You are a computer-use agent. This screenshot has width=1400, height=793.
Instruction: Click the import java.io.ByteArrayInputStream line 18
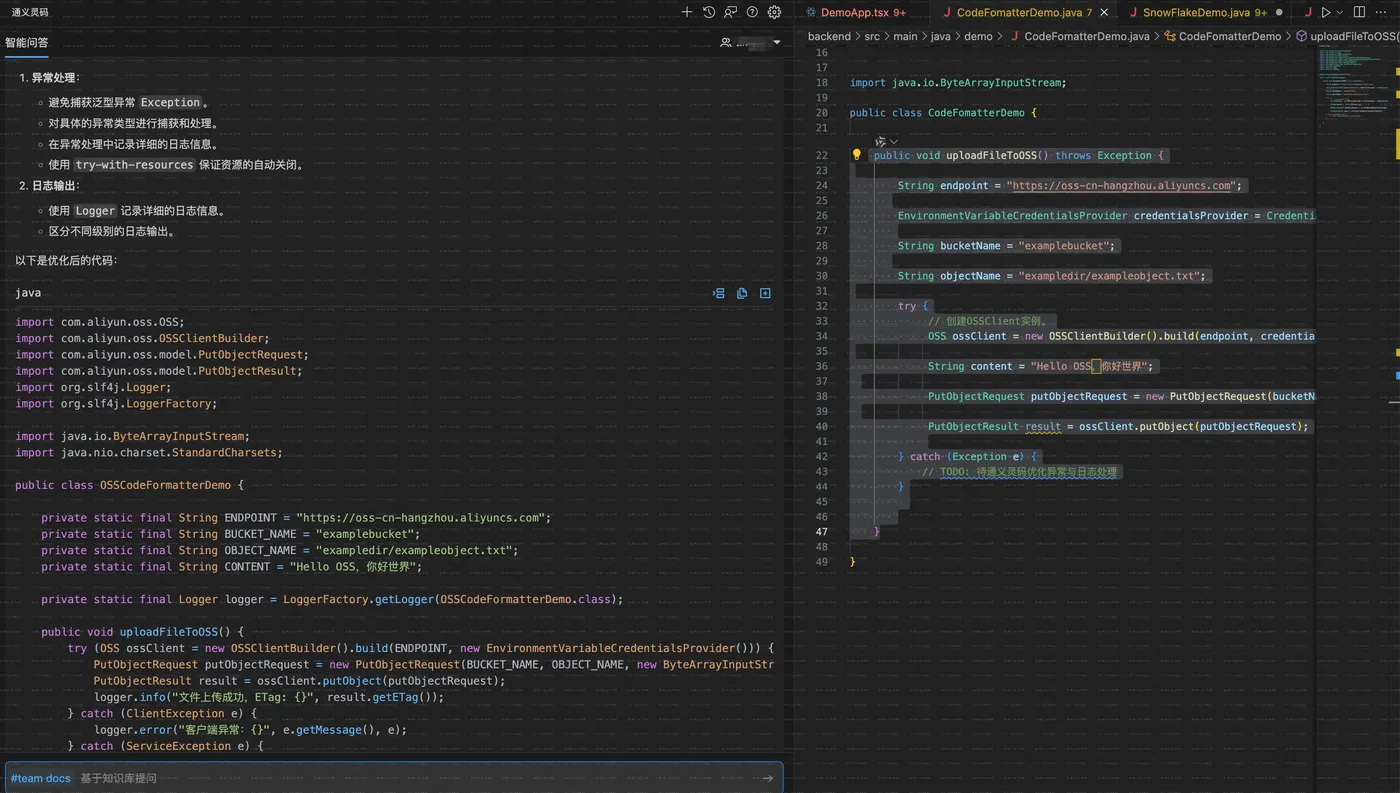tap(958, 83)
